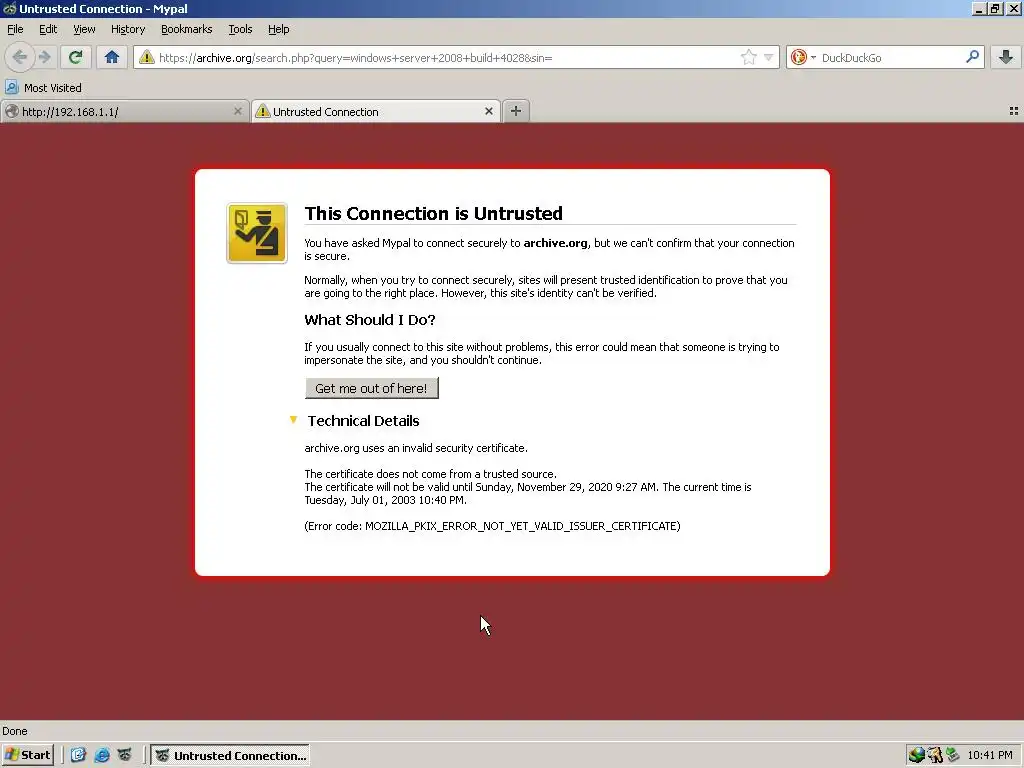Launch the show desktop quick launch icon

point(78,756)
